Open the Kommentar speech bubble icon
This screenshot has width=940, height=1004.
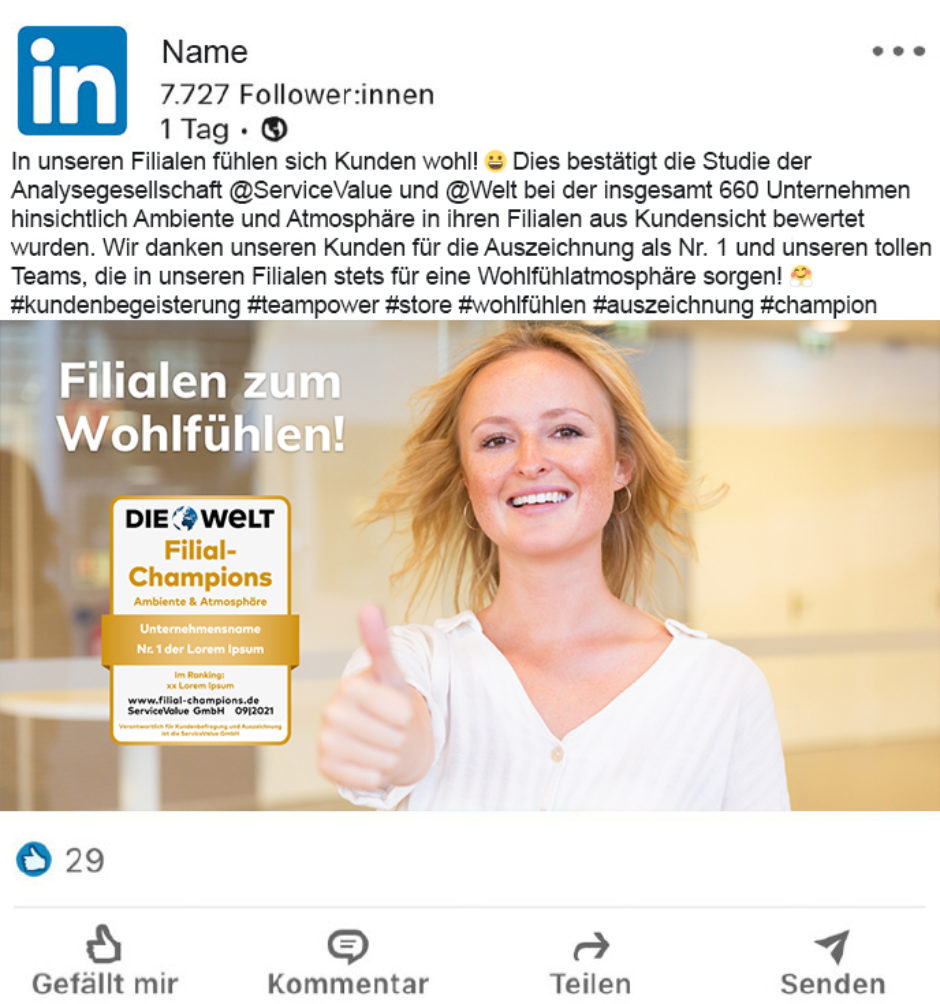348,946
